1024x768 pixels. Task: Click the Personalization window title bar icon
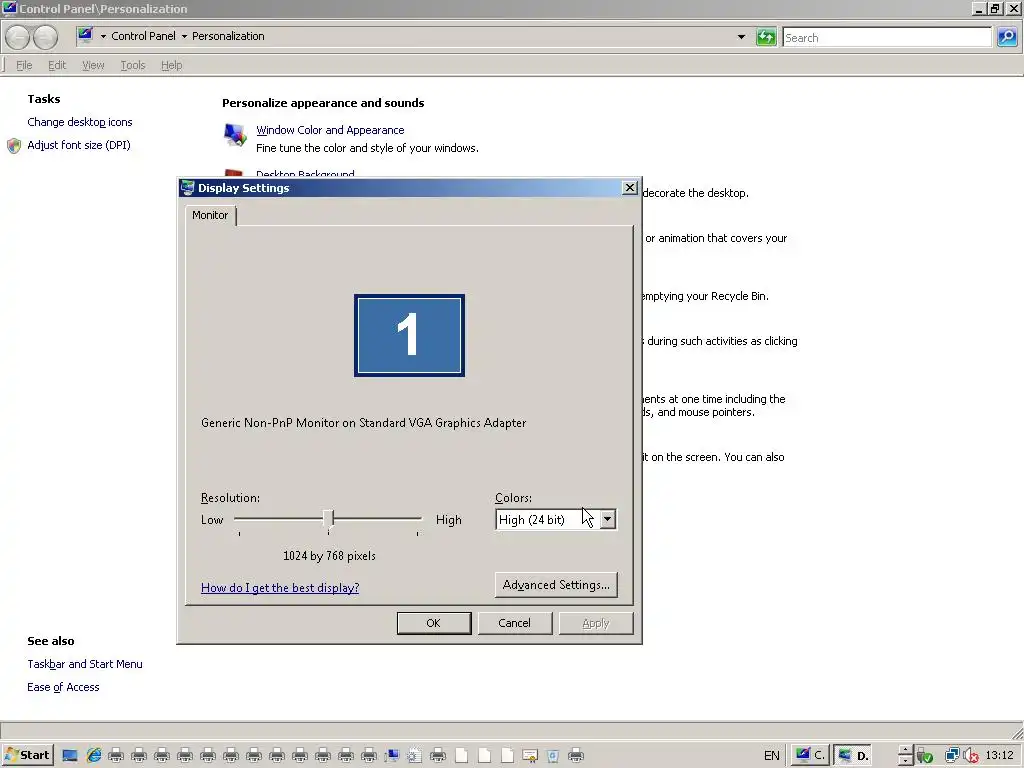[x=9, y=8]
